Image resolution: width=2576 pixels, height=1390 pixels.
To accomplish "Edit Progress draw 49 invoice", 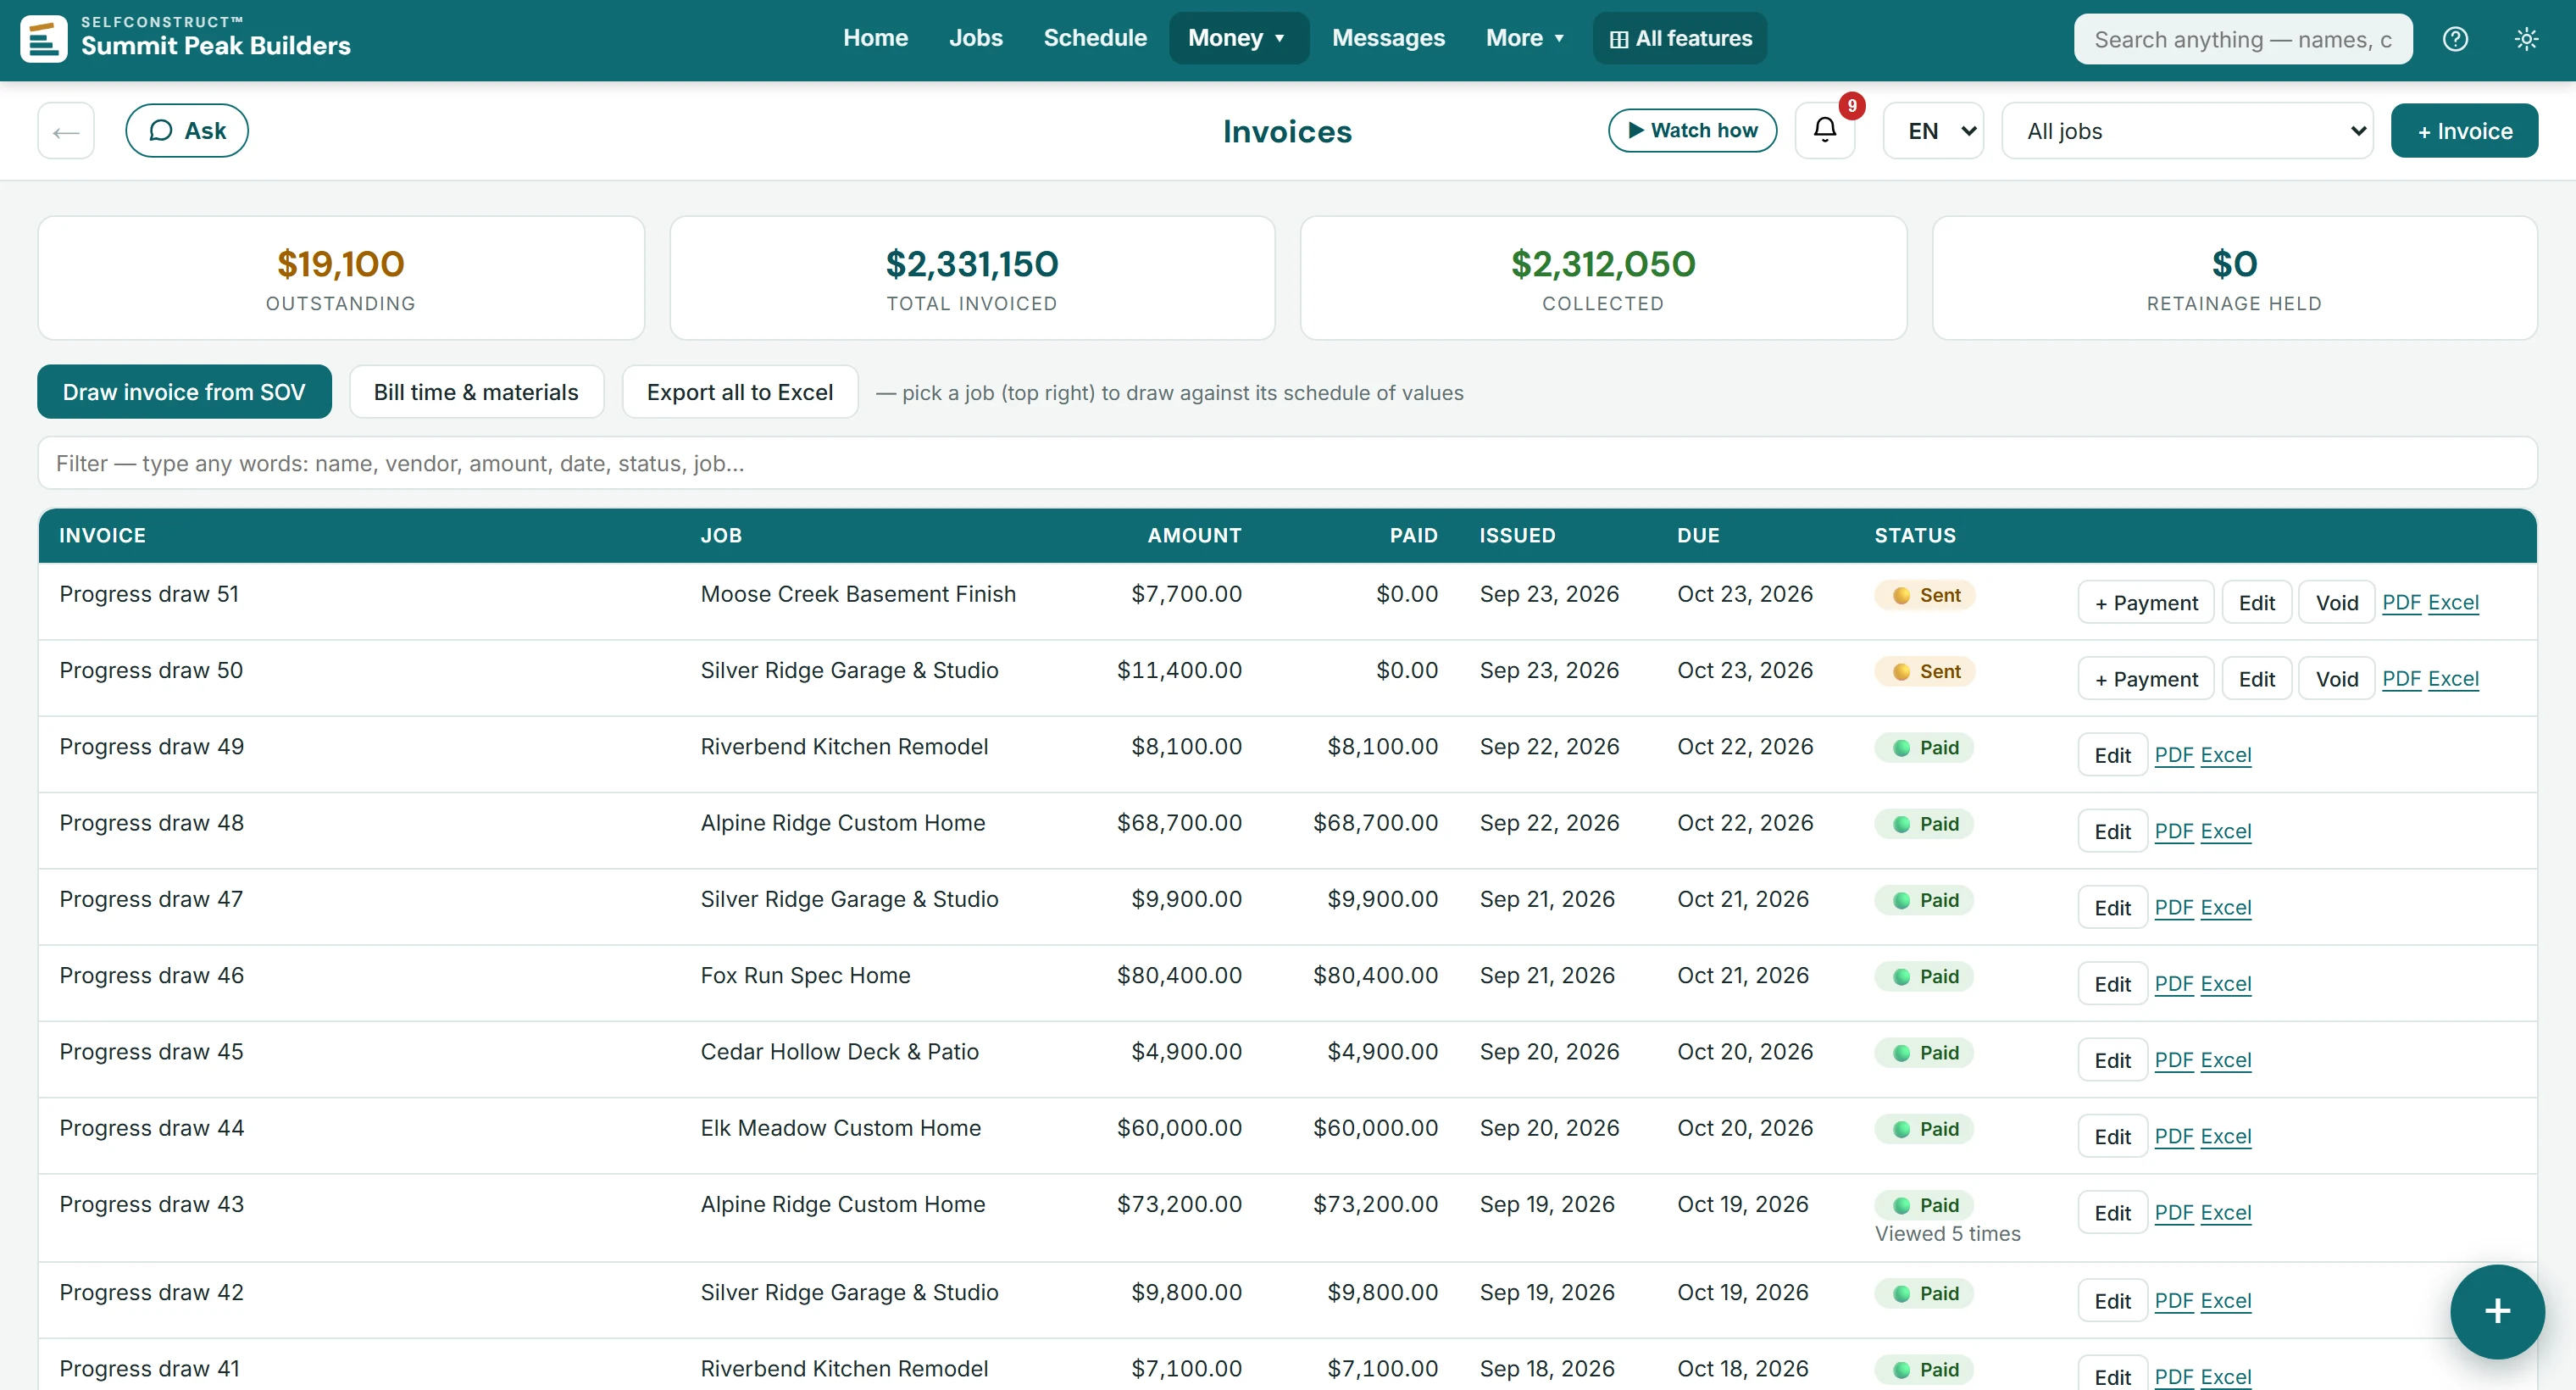I will (x=2112, y=755).
